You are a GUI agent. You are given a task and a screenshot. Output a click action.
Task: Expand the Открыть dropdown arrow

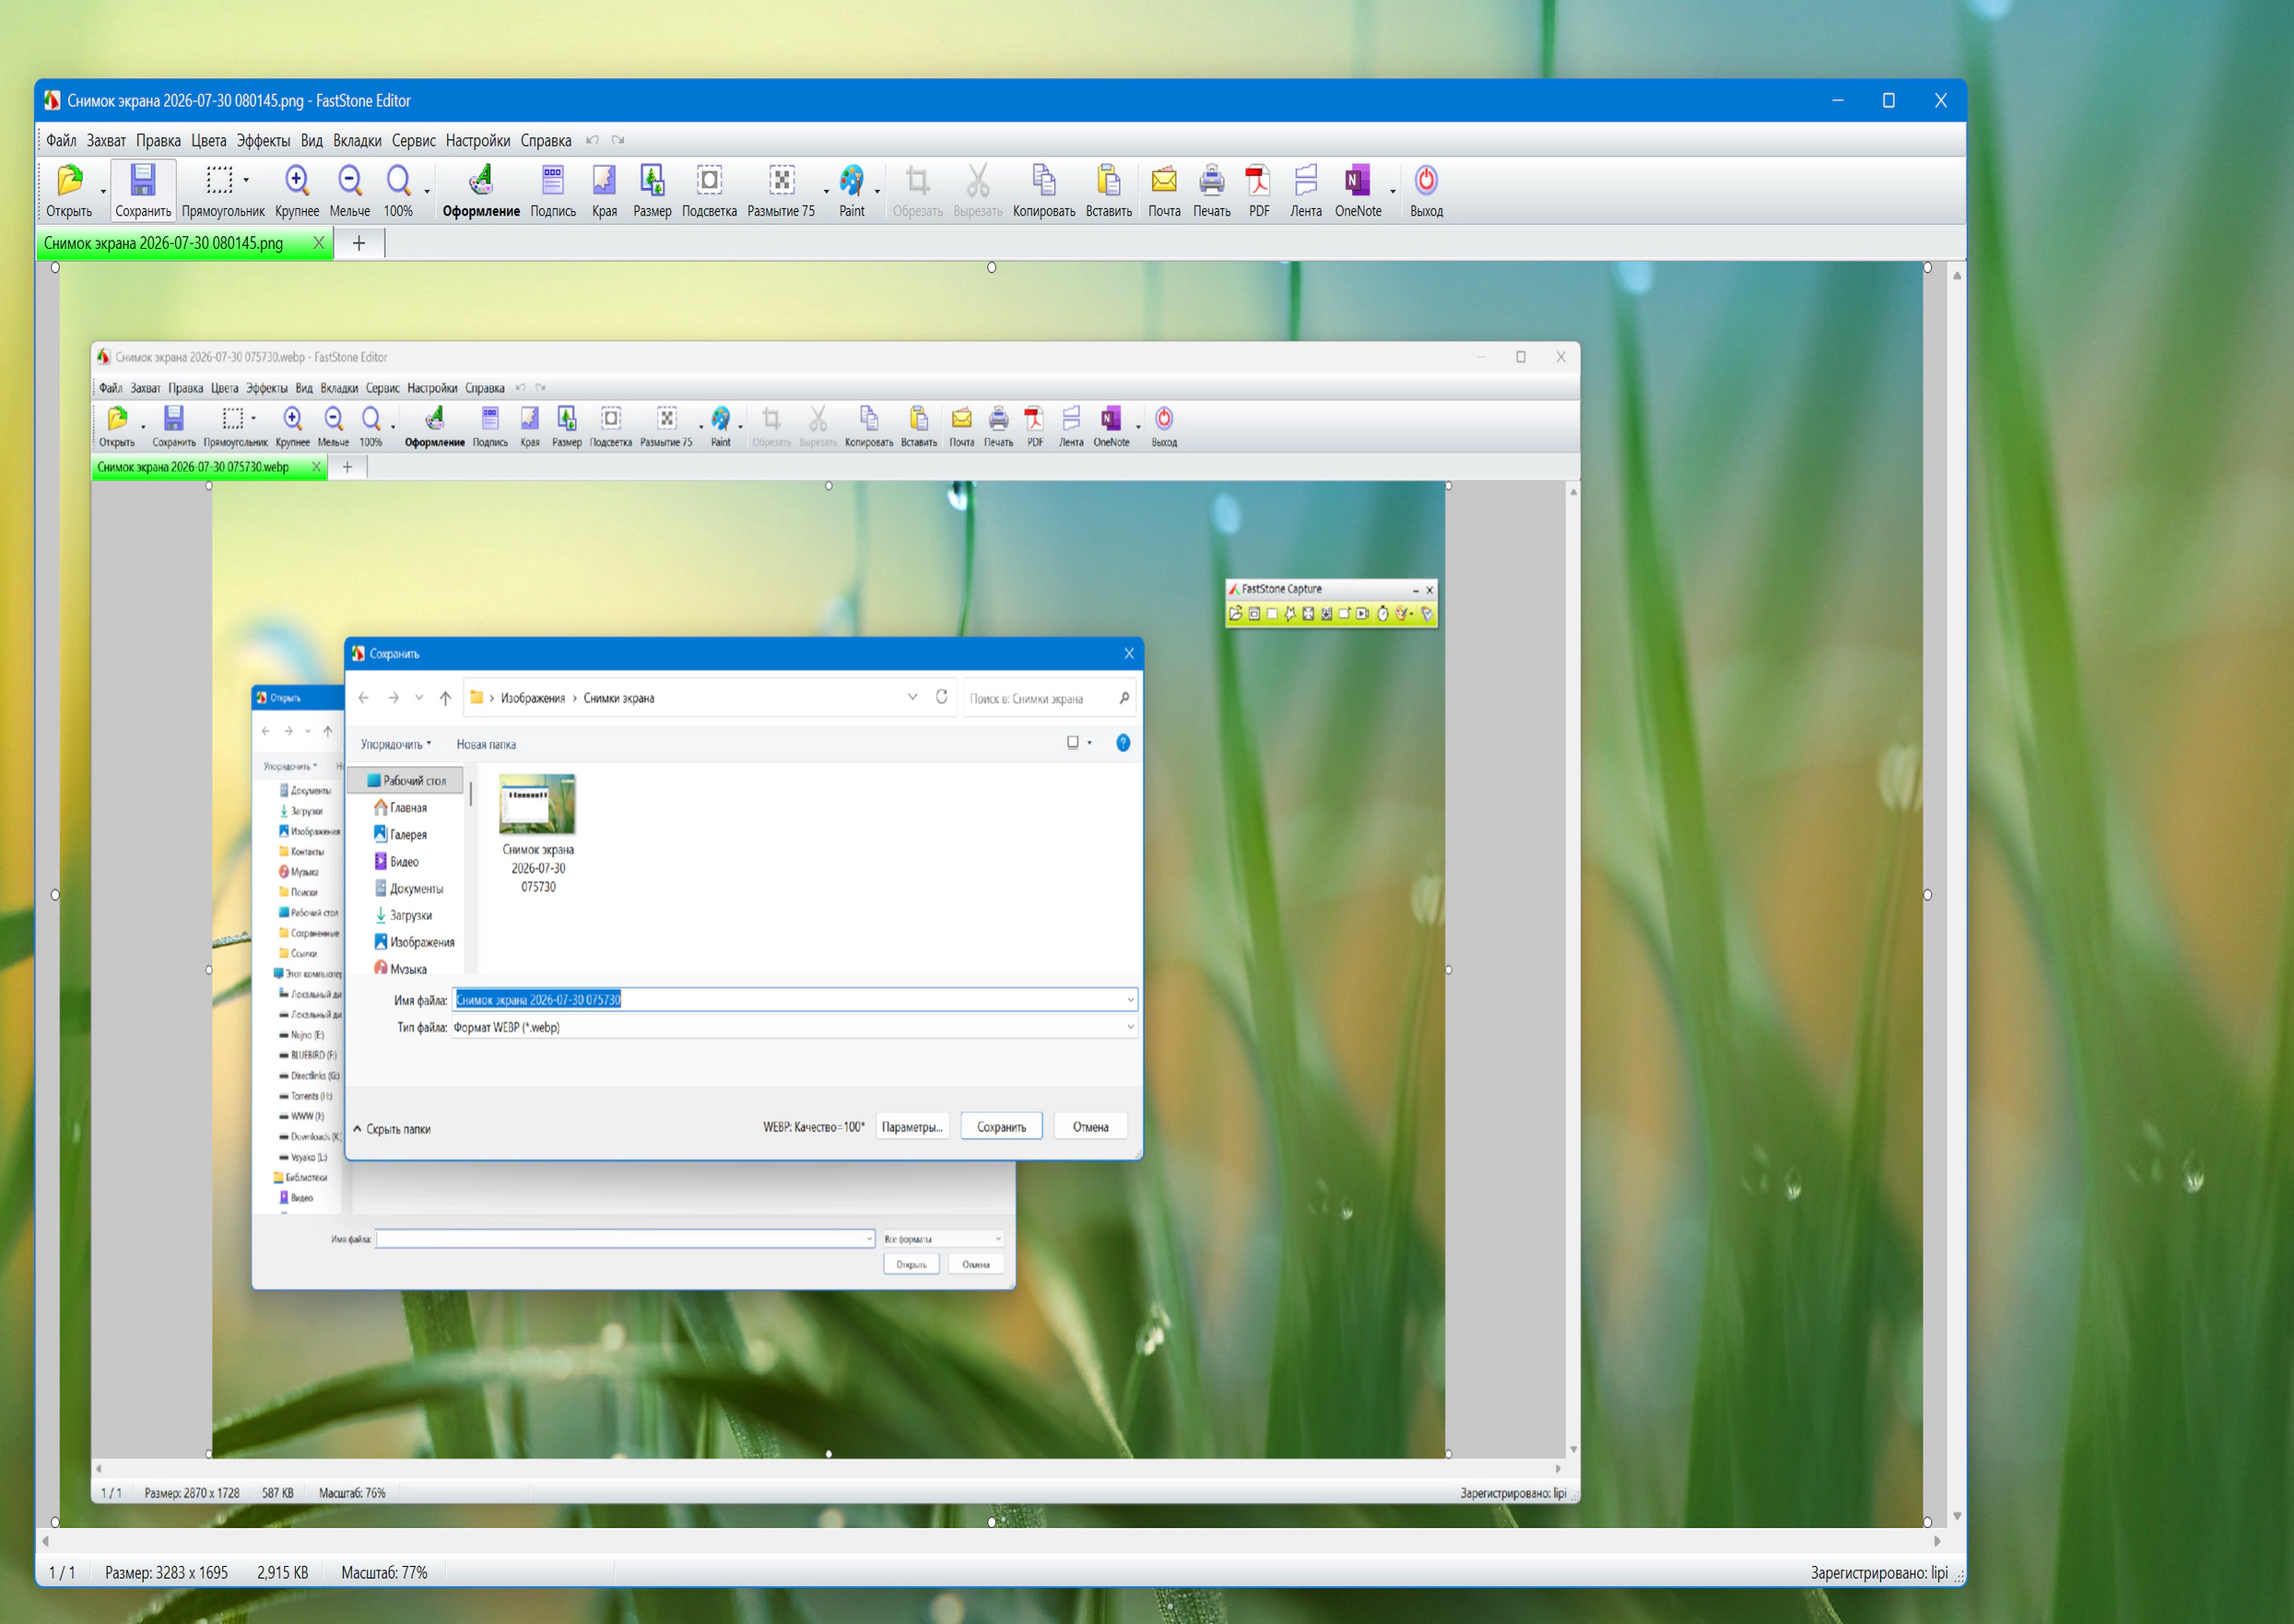(103, 190)
